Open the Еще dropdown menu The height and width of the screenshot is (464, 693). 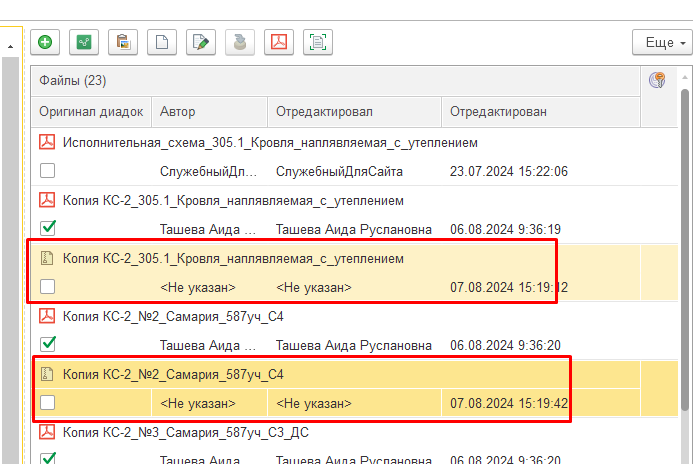(x=662, y=43)
